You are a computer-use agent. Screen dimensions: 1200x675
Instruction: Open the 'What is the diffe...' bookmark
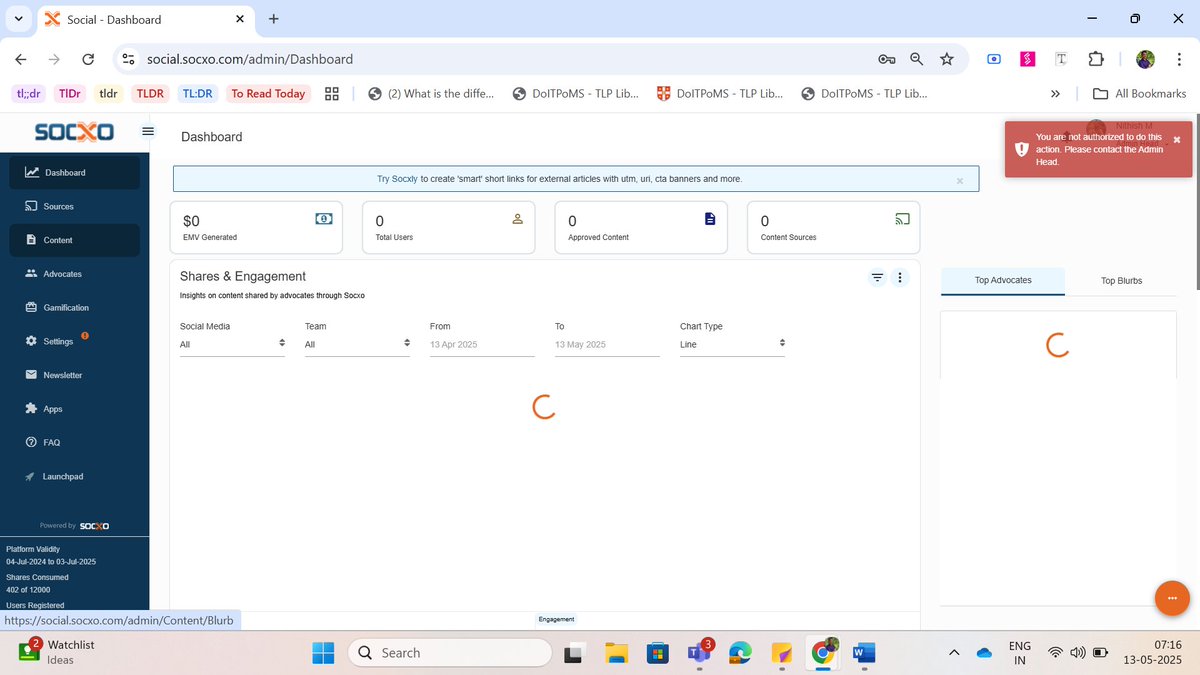pyautogui.click(x=431, y=93)
